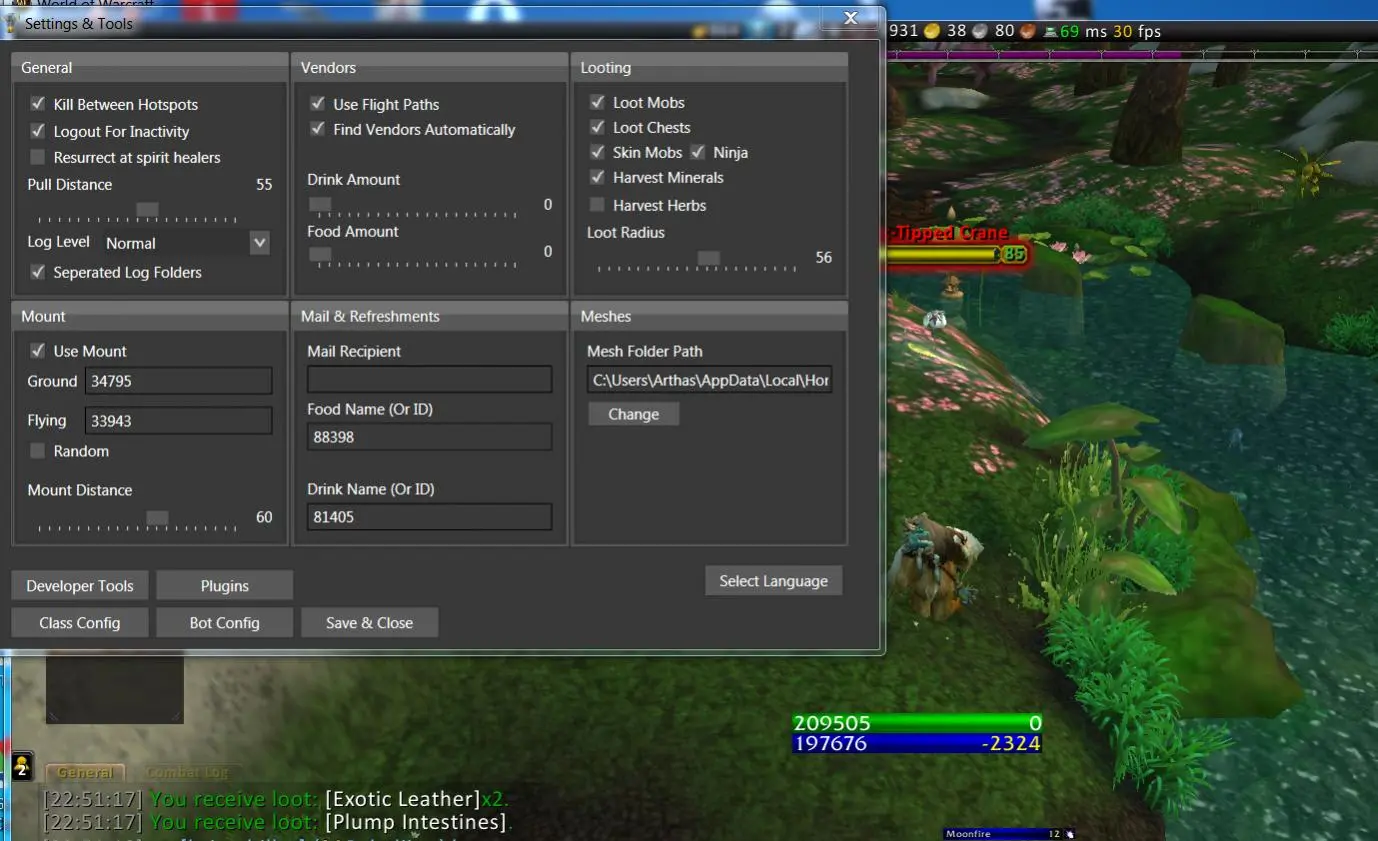Click the gold coin icon in game
The height and width of the screenshot is (841, 1378).
click(x=932, y=31)
